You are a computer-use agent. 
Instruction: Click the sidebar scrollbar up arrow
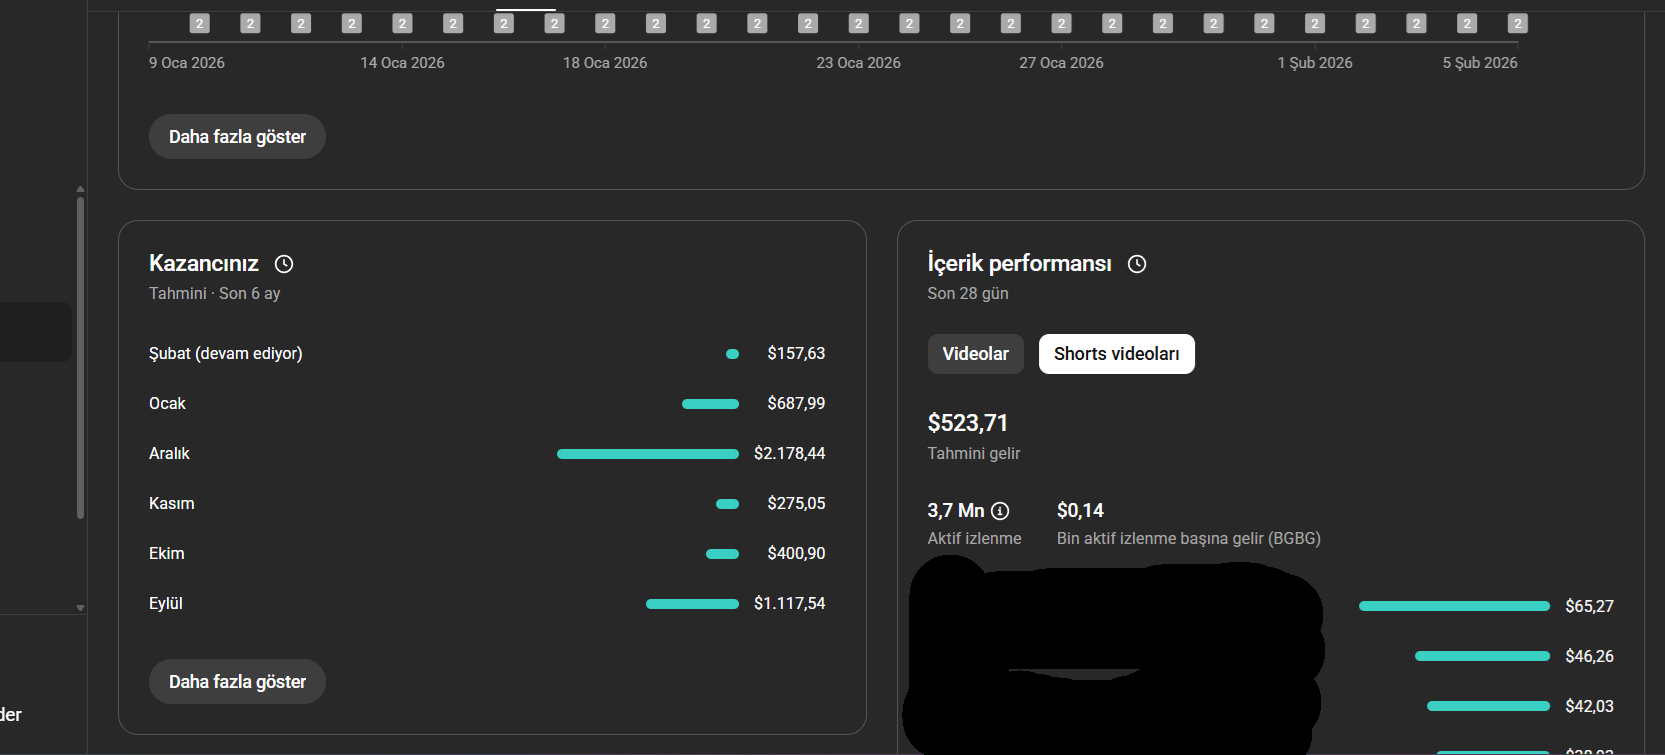coord(80,188)
